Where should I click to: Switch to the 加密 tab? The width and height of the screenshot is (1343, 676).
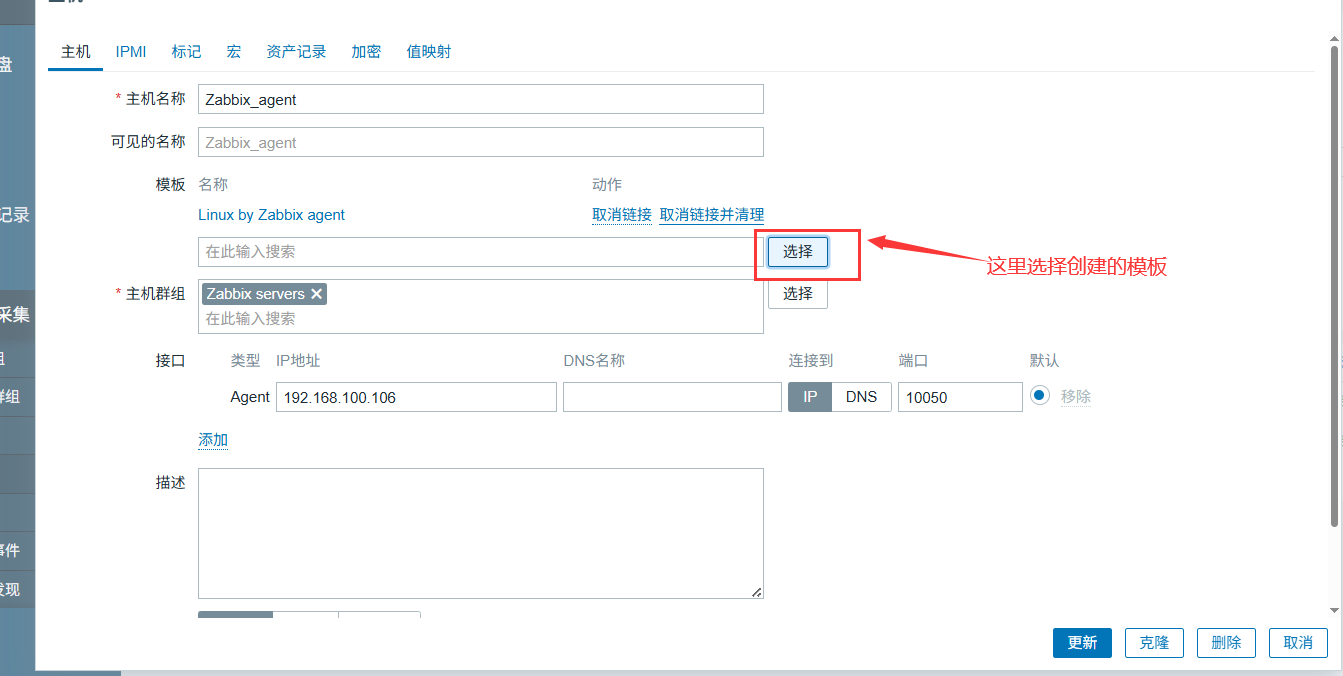click(x=366, y=52)
